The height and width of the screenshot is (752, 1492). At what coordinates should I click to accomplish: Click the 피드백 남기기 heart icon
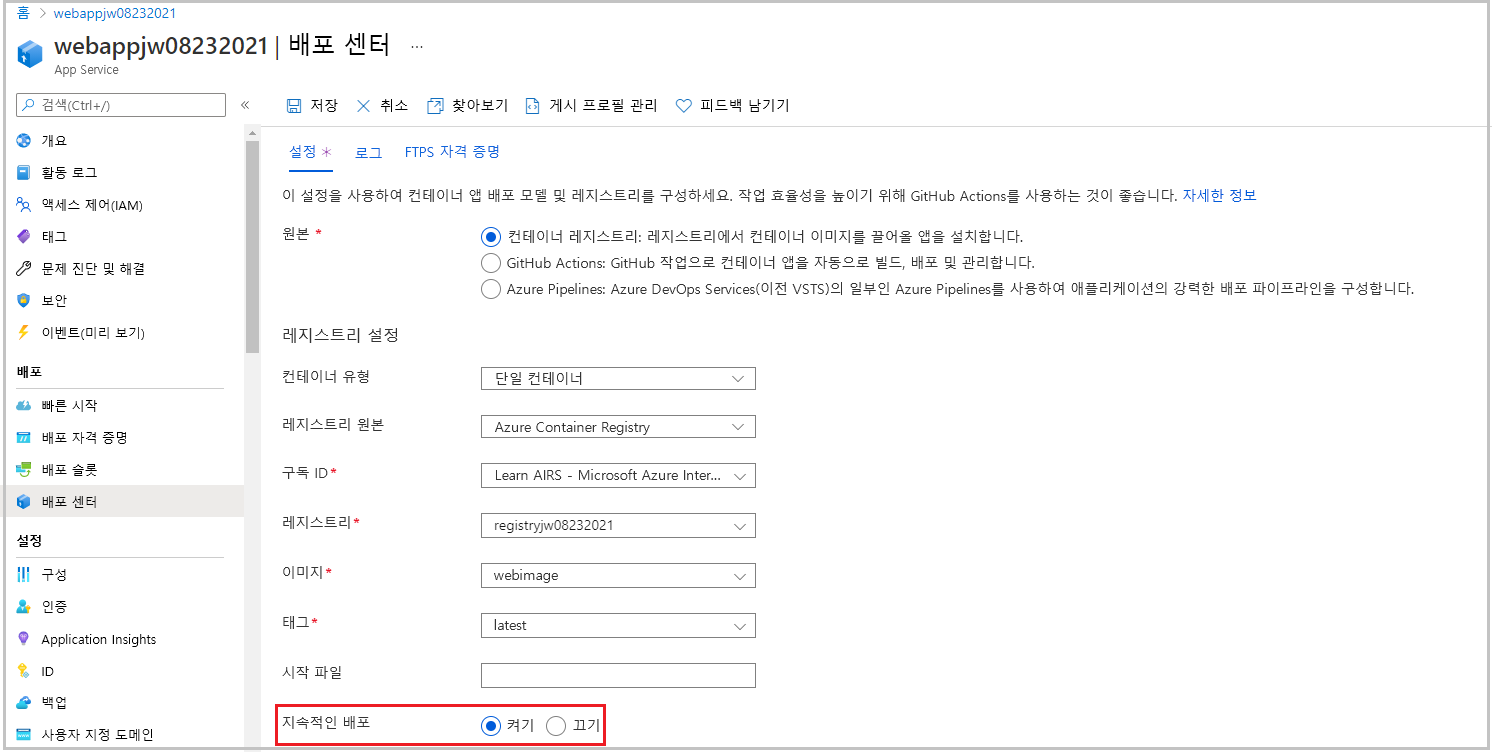pos(684,106)
